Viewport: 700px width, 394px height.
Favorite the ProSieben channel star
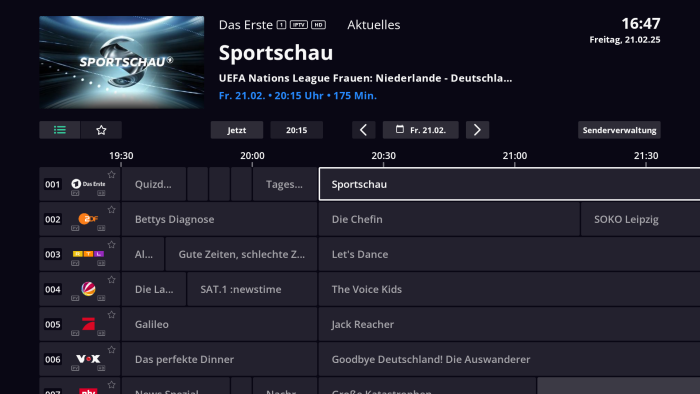[112, 315]
